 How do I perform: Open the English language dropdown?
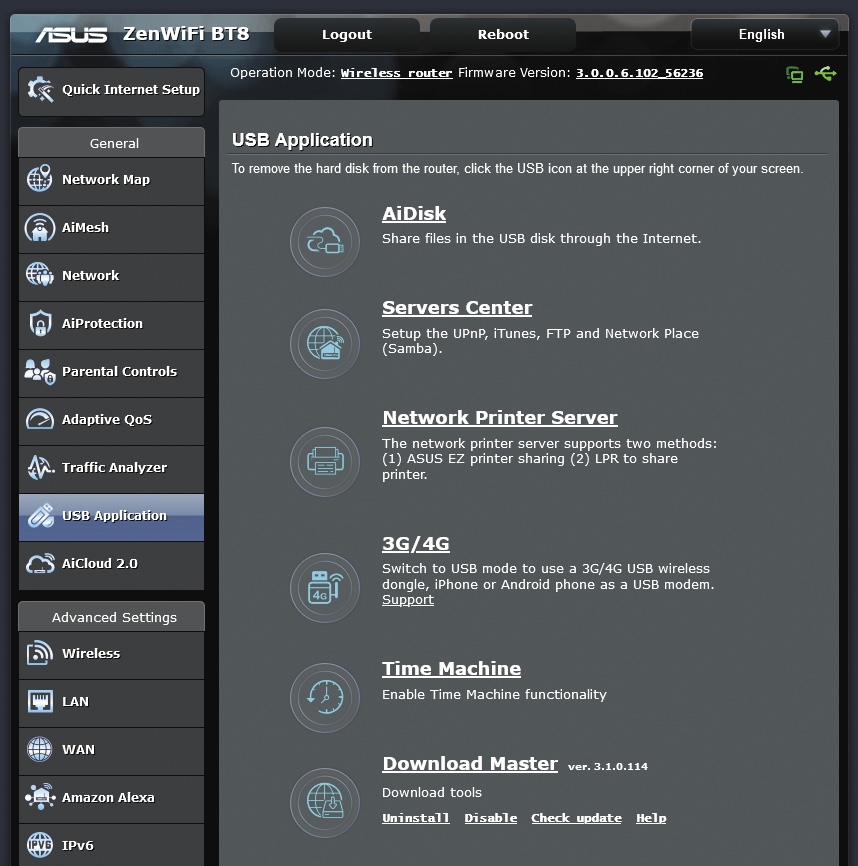[765, 34]
